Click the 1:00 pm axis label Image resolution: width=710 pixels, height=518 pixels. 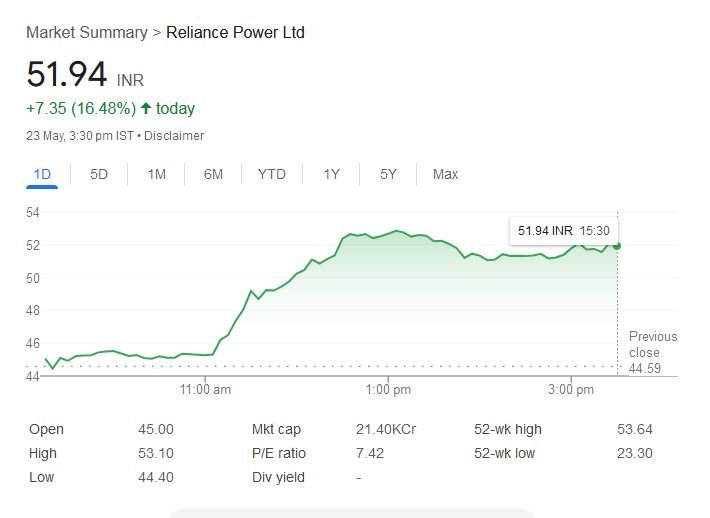388,389
